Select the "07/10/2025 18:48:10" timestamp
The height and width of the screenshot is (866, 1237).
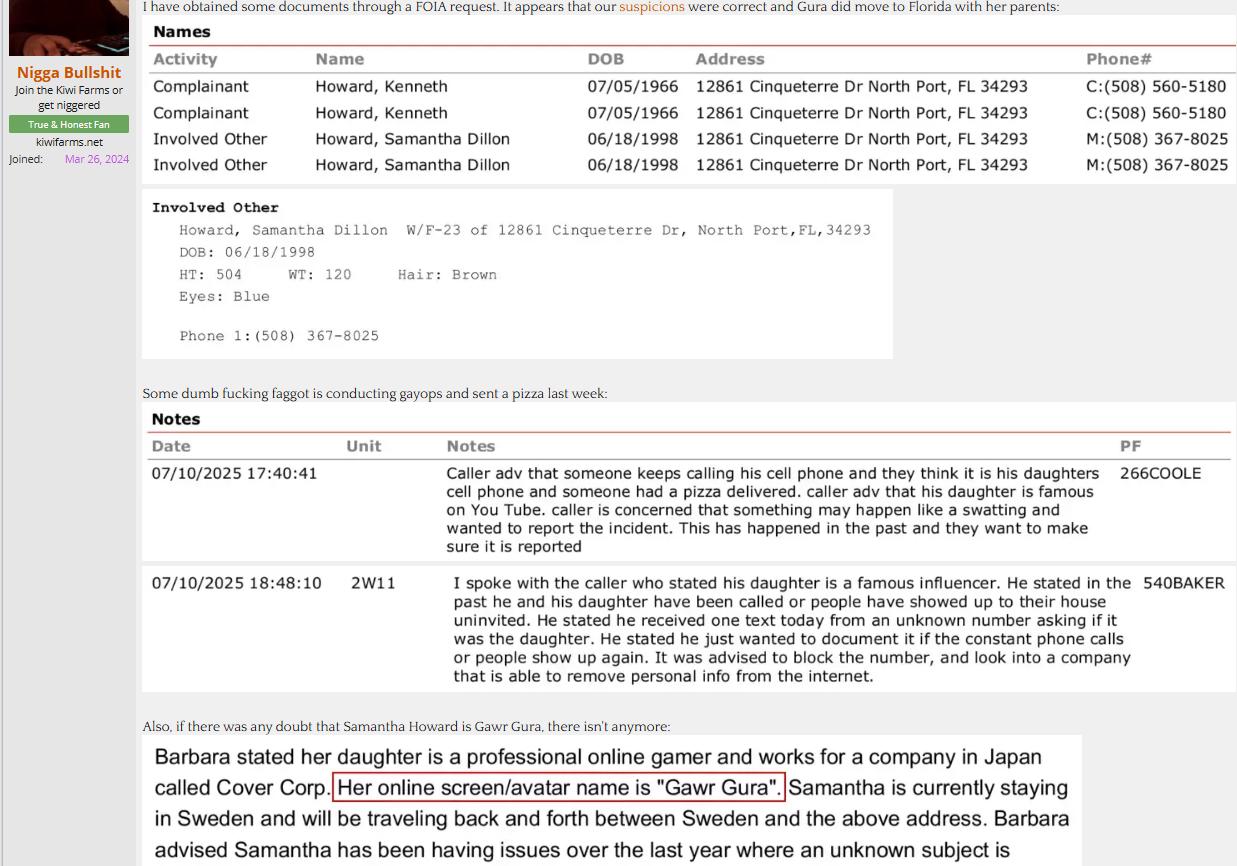(x=236, y=582)
